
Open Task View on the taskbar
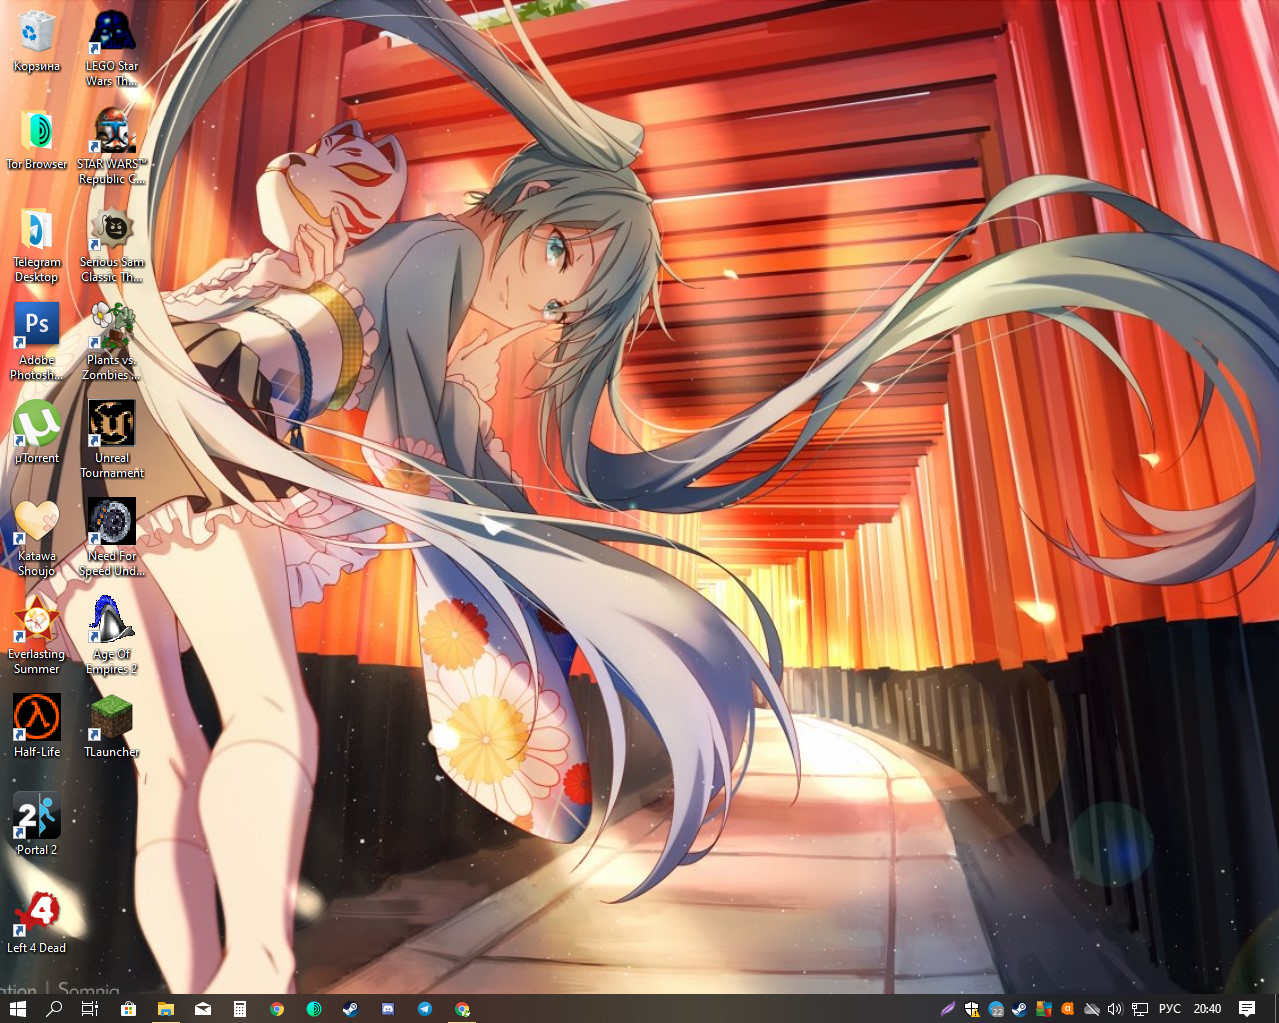pos(90,1009)
